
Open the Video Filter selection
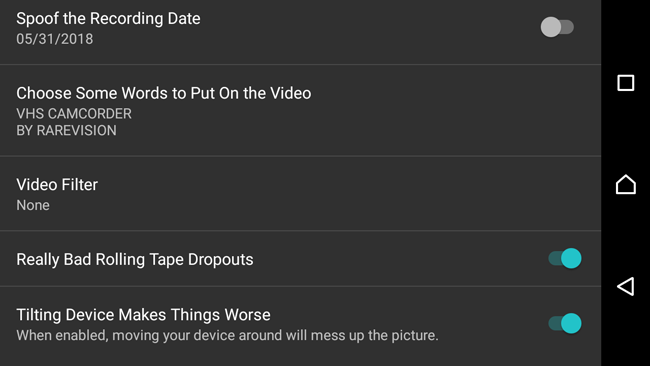(x=301, y=194)
